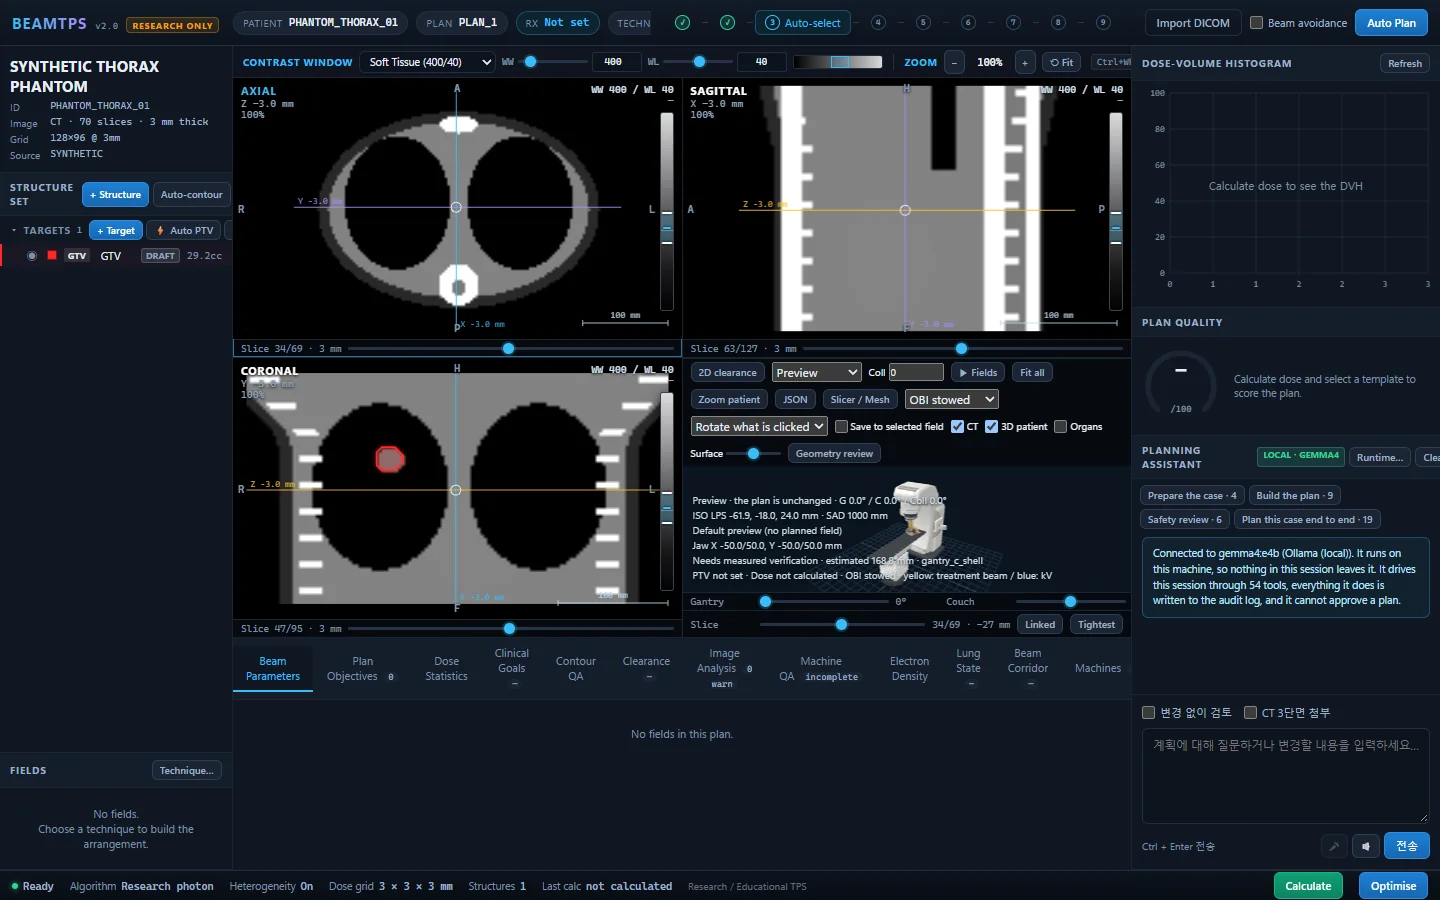
Task: Click the Coll value input field
Action: point(916,372)
